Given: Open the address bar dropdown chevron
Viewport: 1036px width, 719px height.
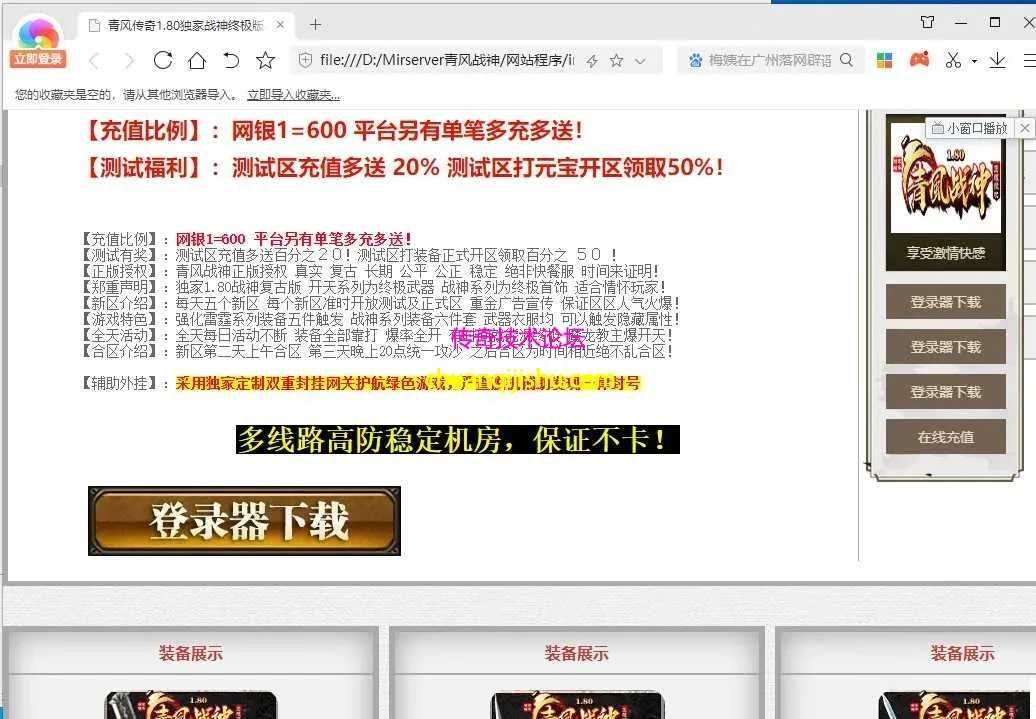Looking at the screenshot, I should [640, 60].
